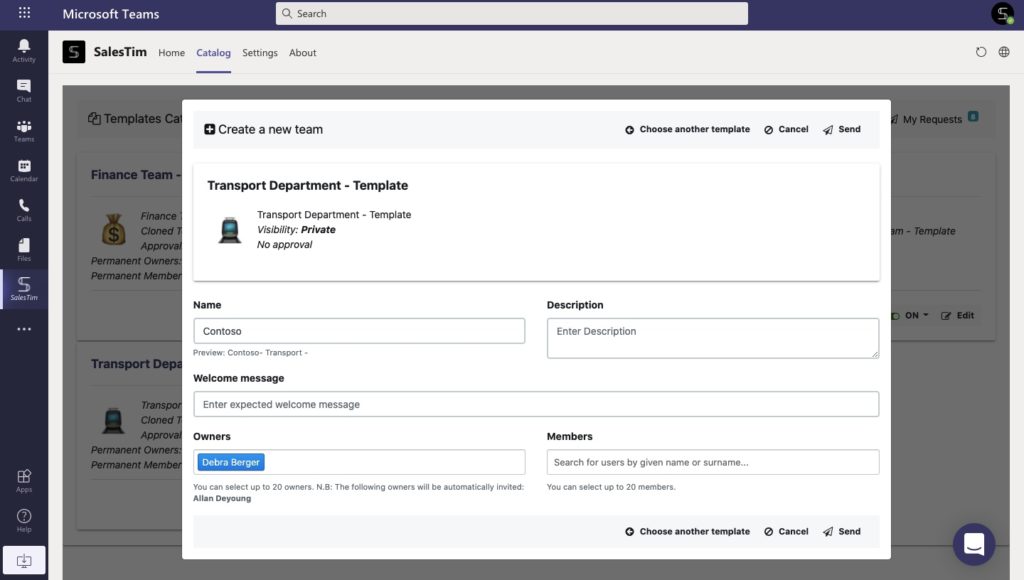This screenshot has width=1024, height=580.
Task: Select the Debra Berger owner tag
Action: pyautogui.click(x=231, y=462)
